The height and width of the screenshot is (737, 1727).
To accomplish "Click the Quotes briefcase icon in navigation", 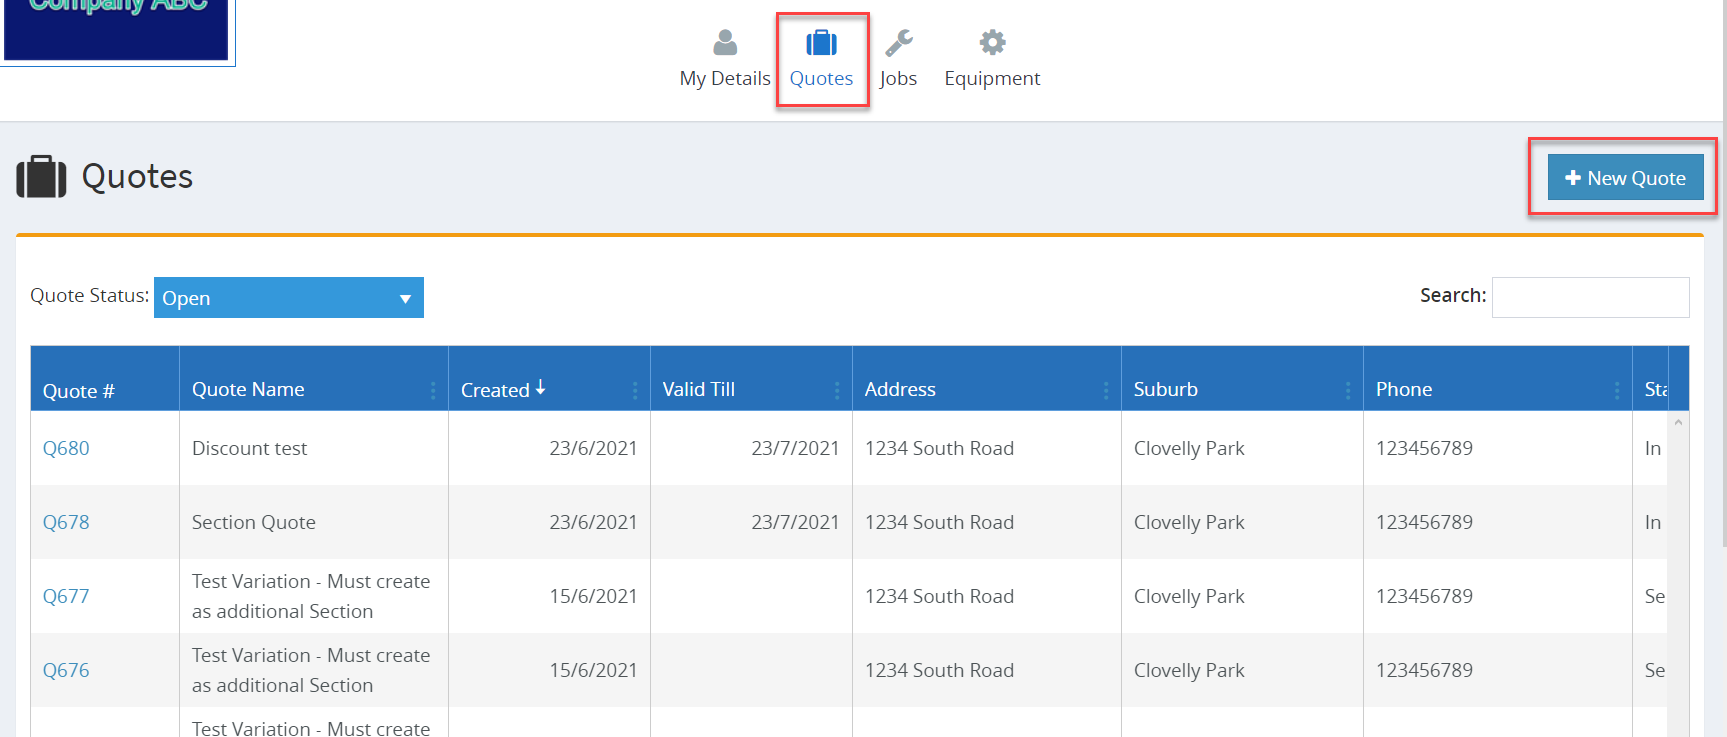I will click(821, 43).
